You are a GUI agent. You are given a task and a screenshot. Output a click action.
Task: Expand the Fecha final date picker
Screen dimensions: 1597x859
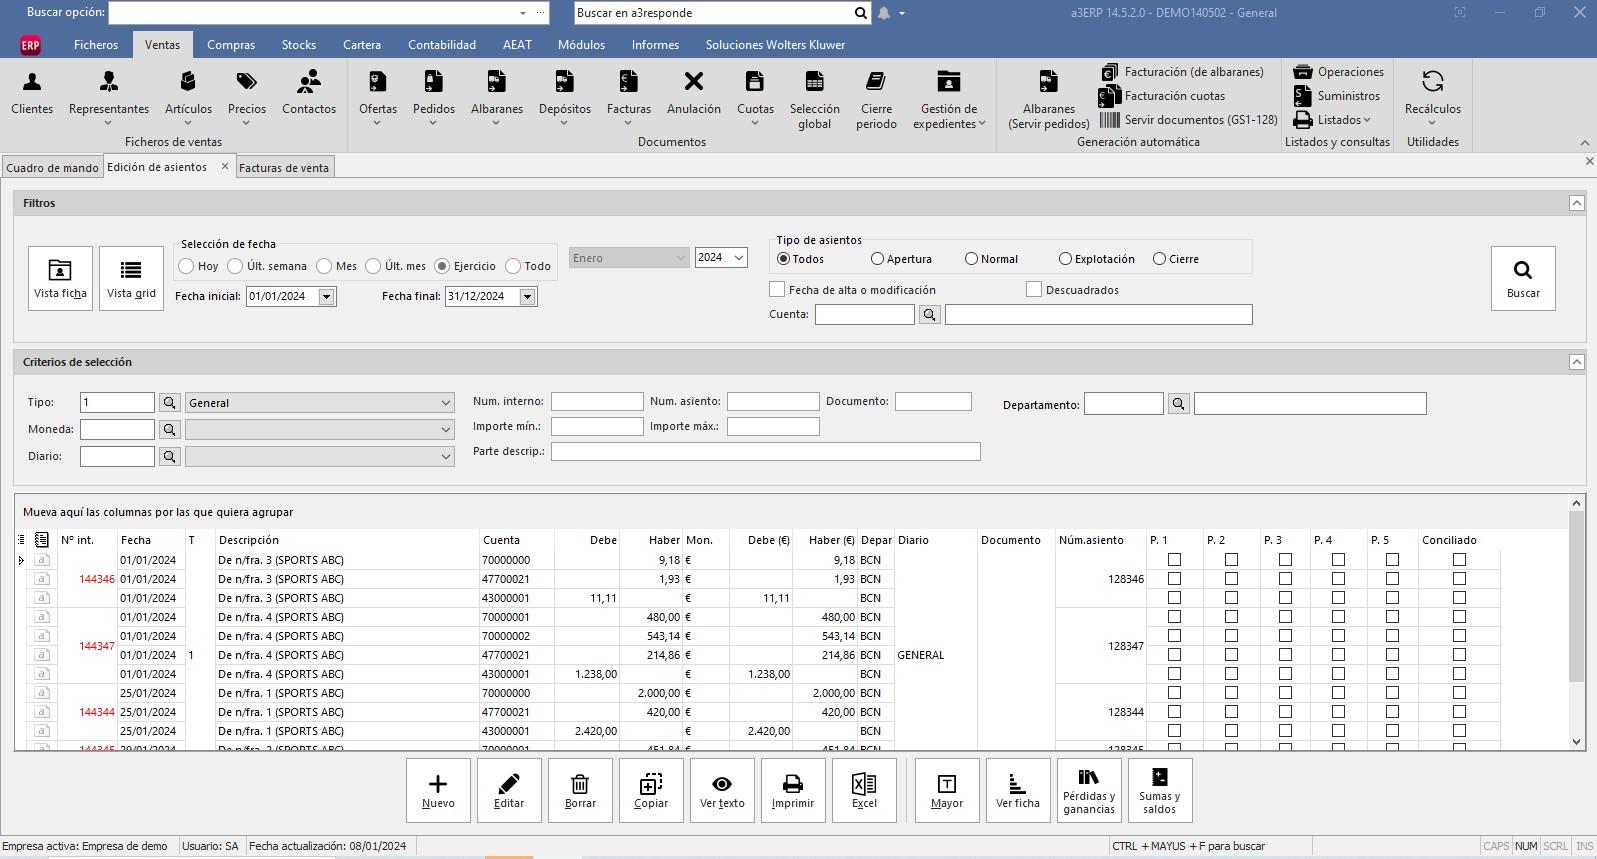click(x=527, y=297)
